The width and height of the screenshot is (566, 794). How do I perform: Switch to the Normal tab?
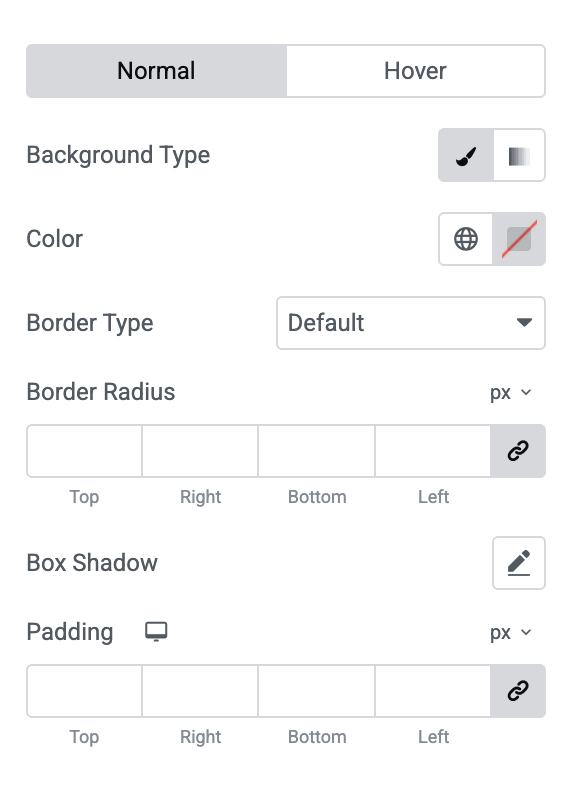[156, 71]
